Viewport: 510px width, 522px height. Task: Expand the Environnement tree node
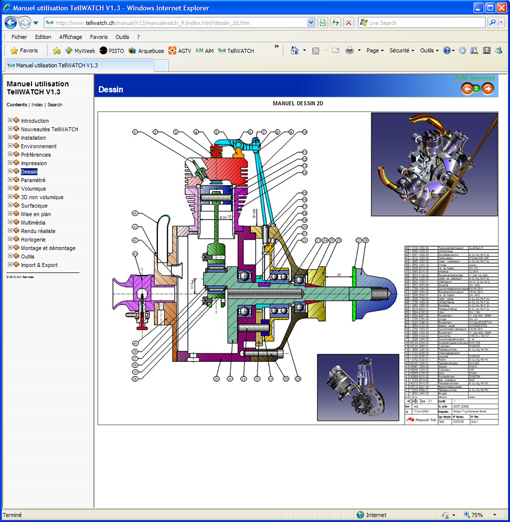point(10,146)
